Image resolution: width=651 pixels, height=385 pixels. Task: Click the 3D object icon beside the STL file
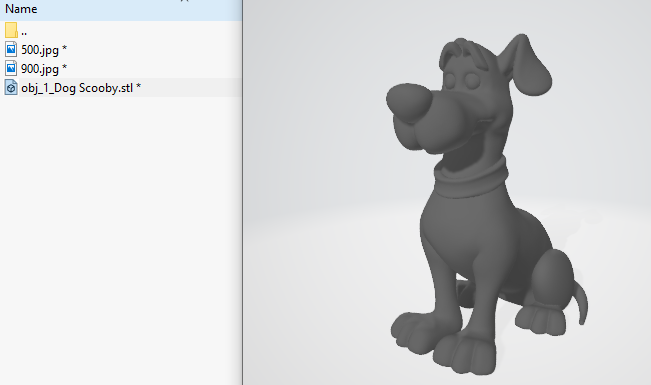click(11, 87)
